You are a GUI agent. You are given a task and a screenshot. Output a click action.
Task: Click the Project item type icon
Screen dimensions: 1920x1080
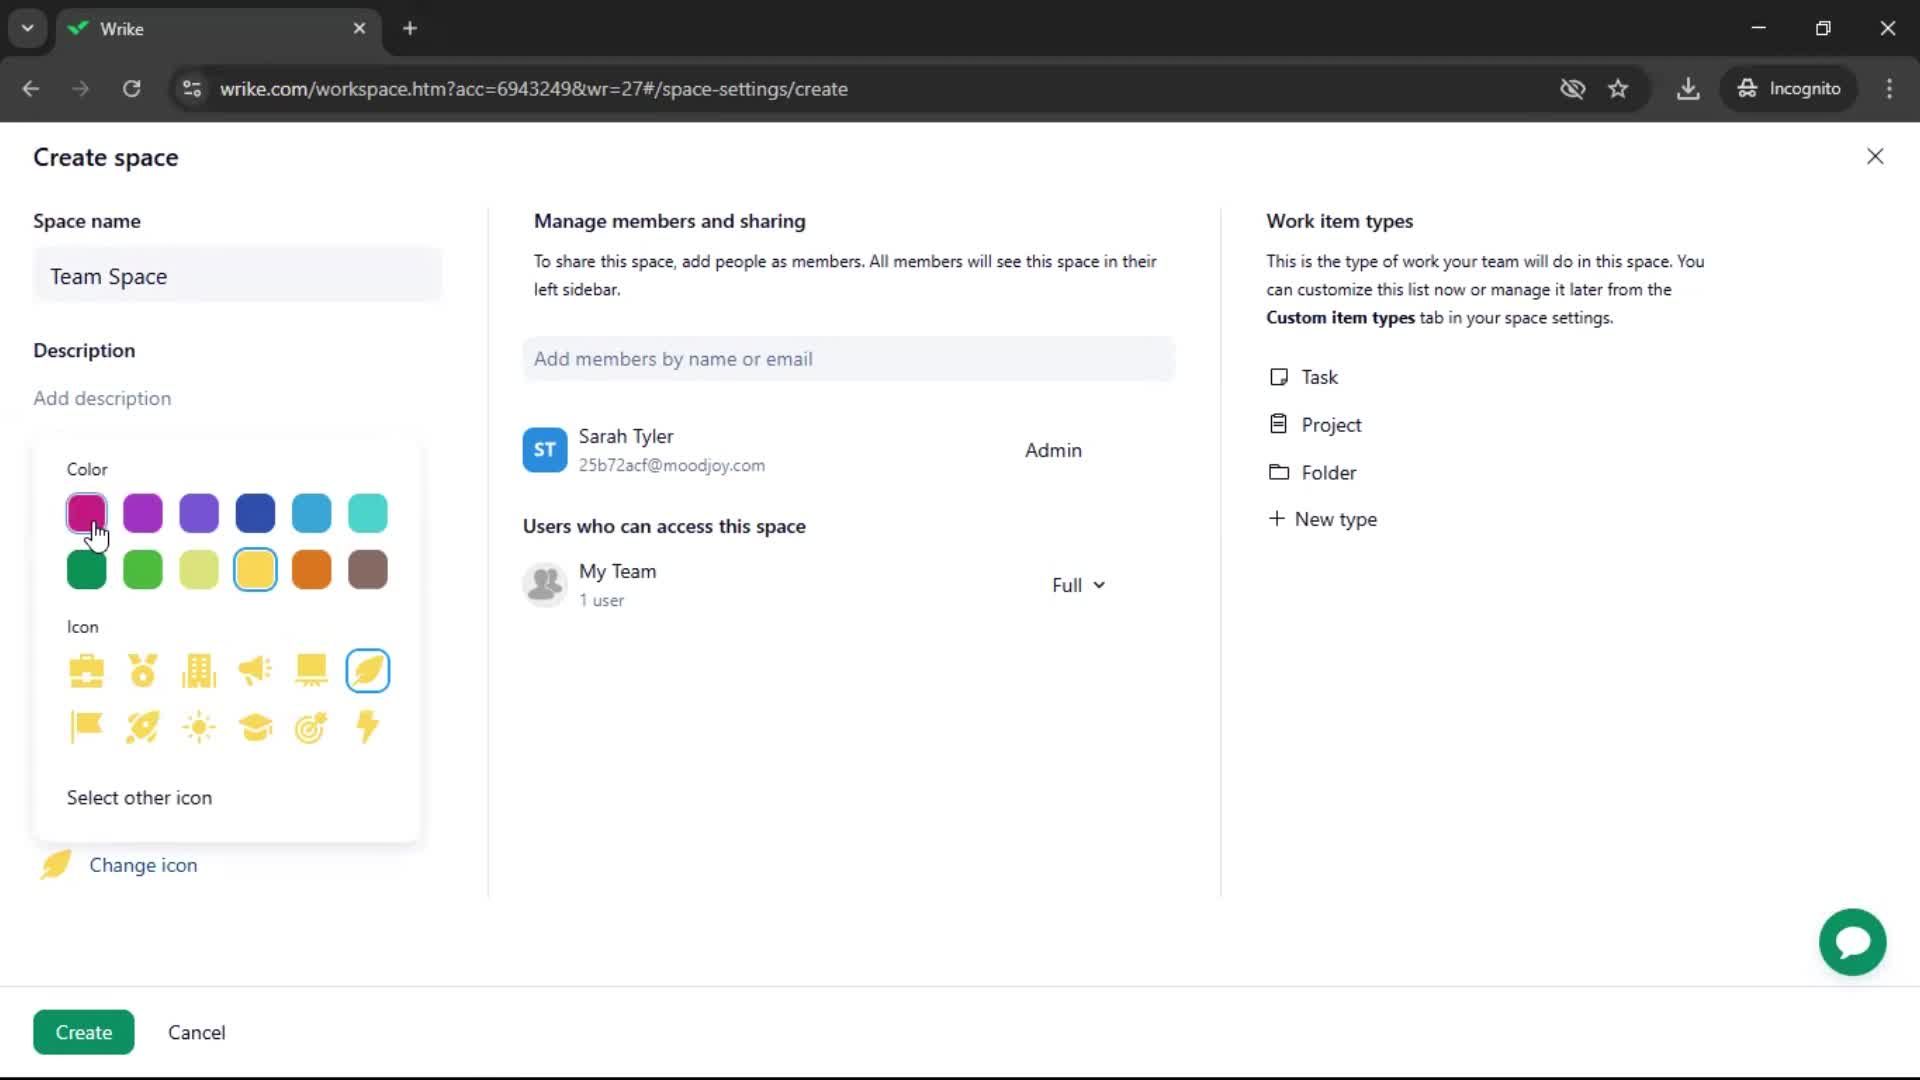coord(1278,424)
